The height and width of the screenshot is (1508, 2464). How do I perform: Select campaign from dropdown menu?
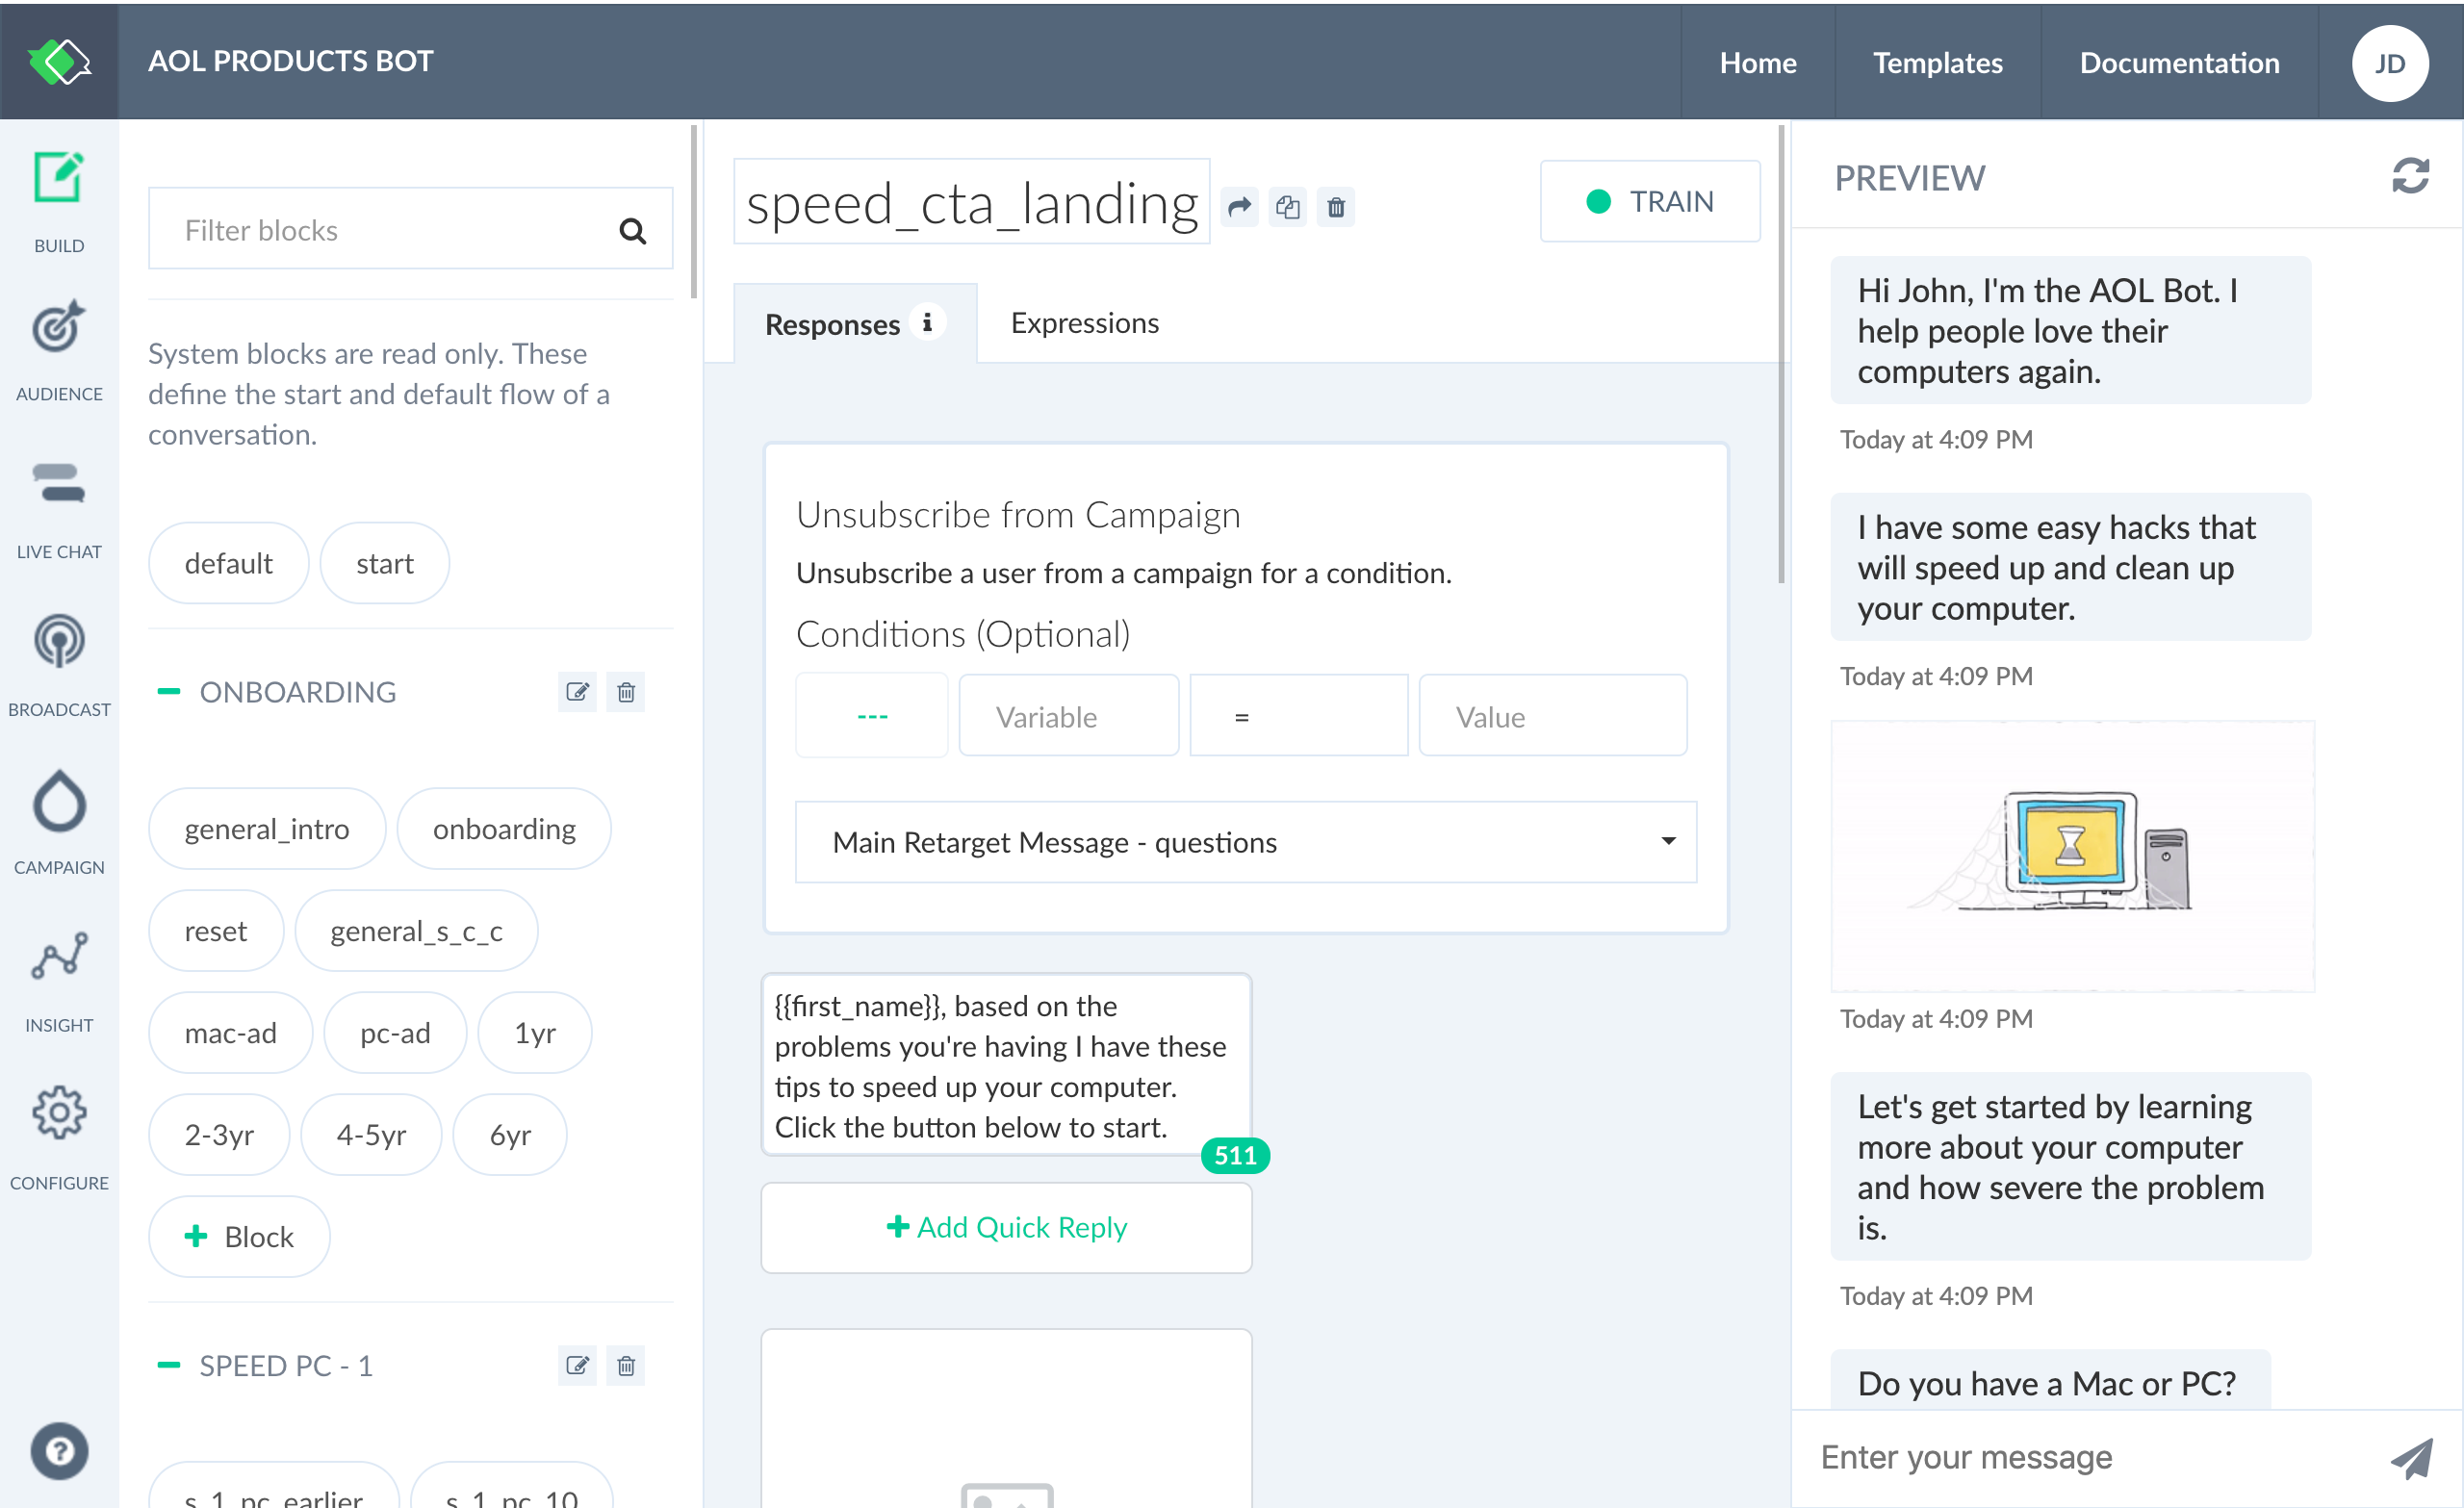1245,843
